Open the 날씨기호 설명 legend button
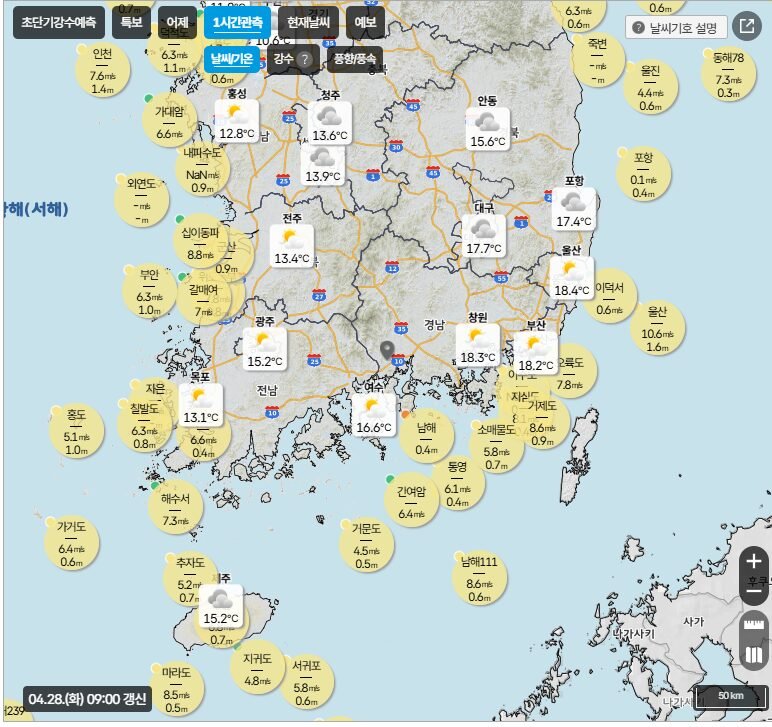The width and height of the screenshot is (772, 727). click(x=677, y=27)
